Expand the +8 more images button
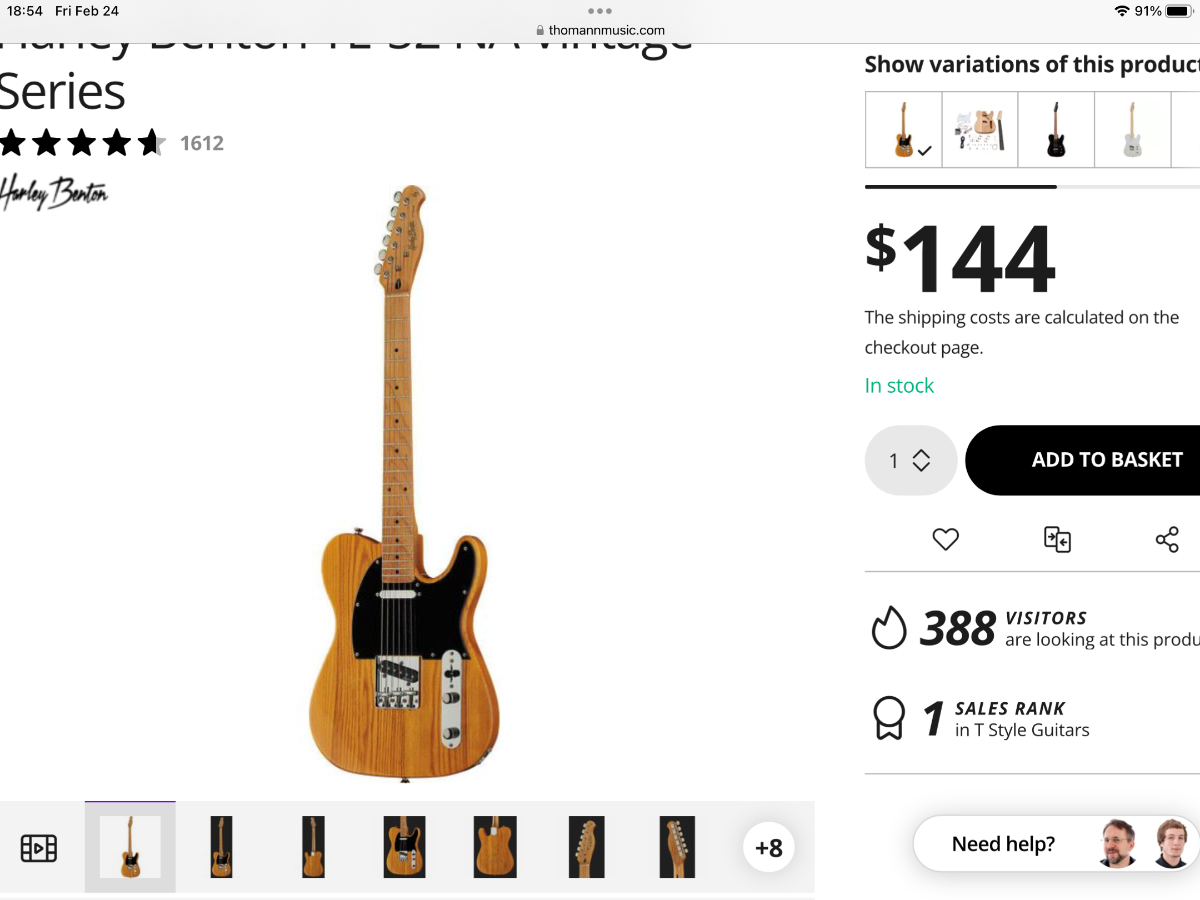 (x=769, y=848)
